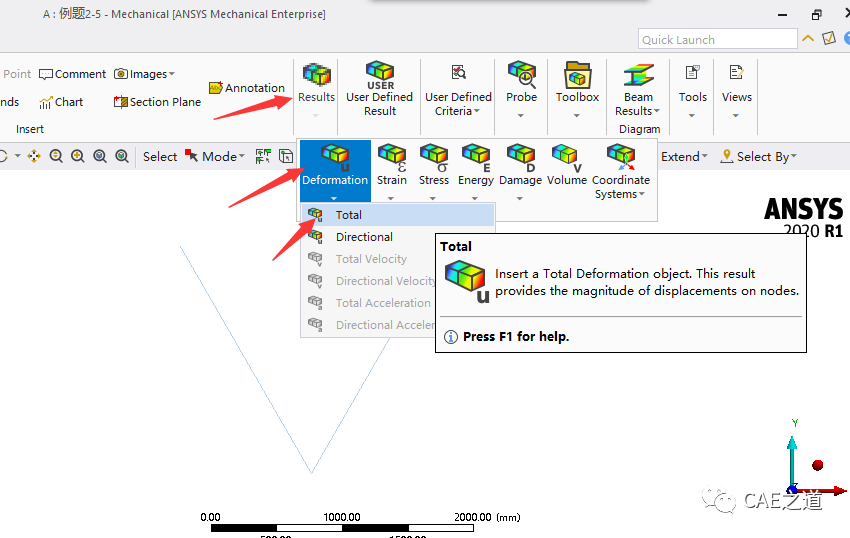
Task: Open the Images dropdown
Action: [144, 74]
